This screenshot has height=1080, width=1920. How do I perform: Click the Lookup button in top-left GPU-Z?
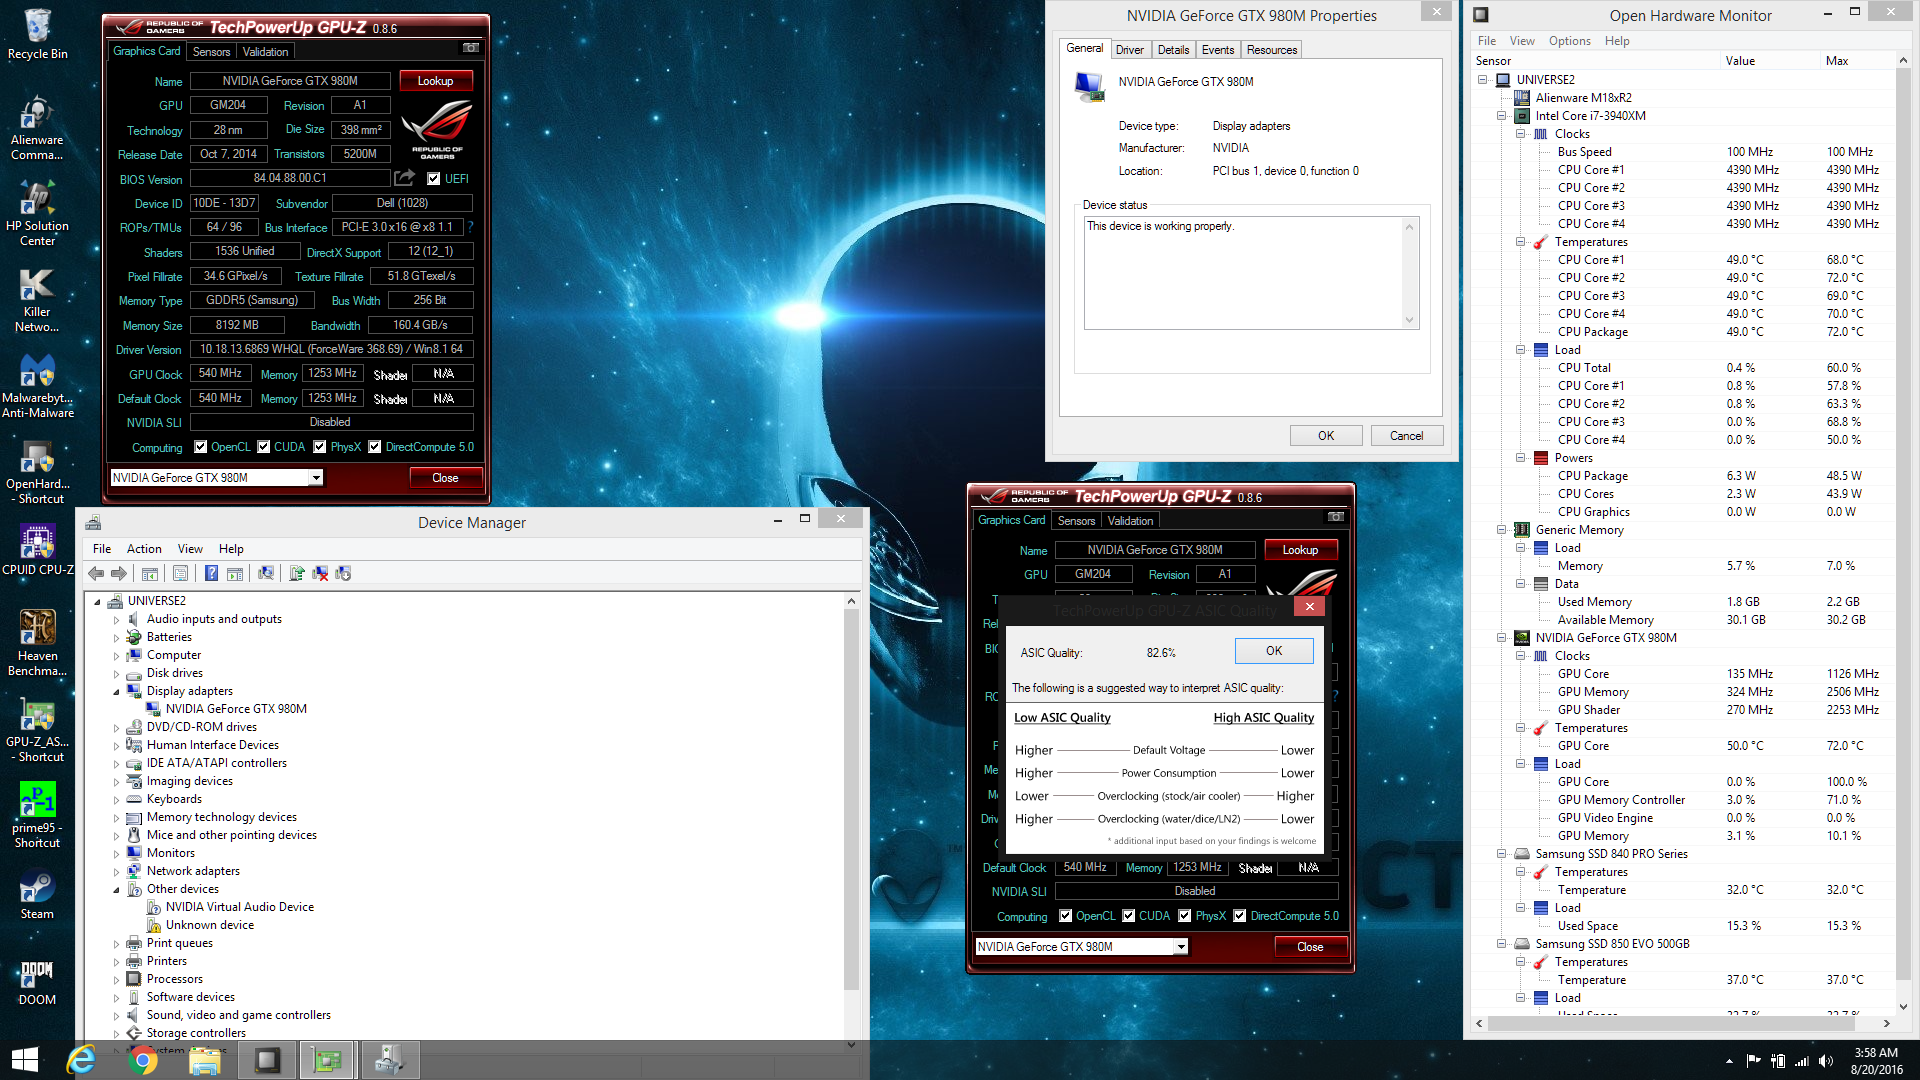click(435, 81)
